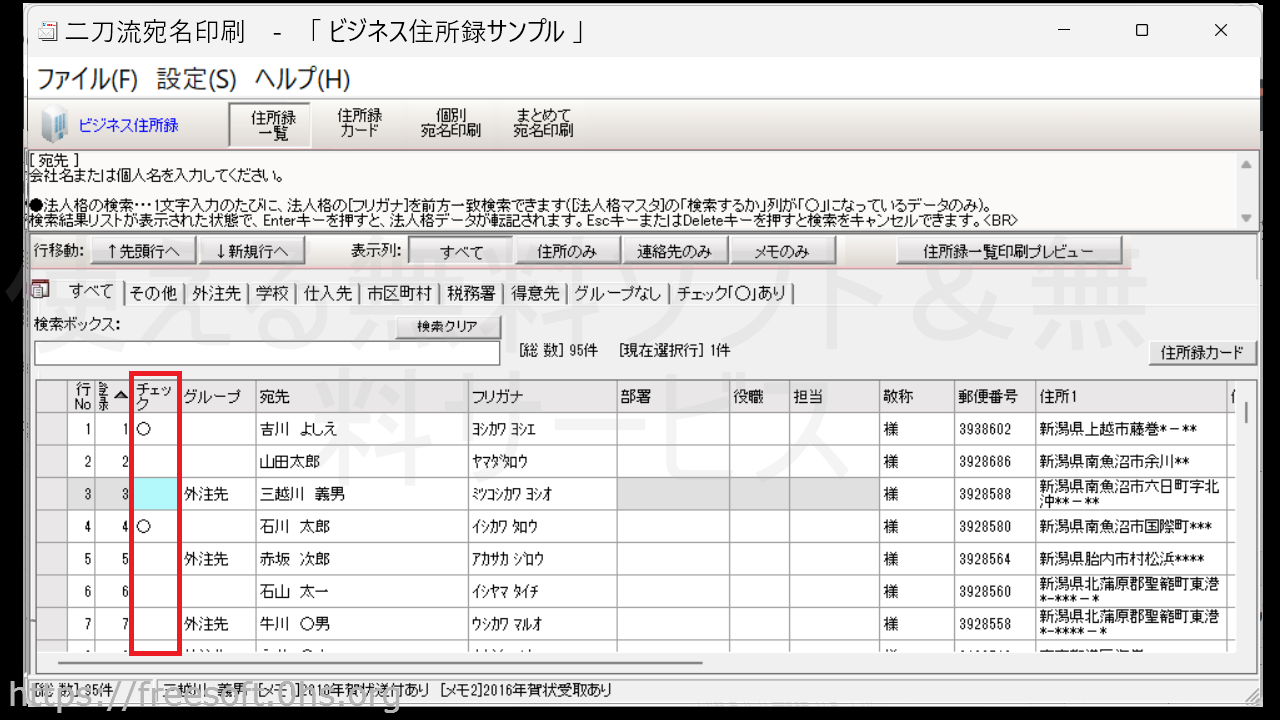Select the チェック「〇」あり tab

tap(731, 293)
